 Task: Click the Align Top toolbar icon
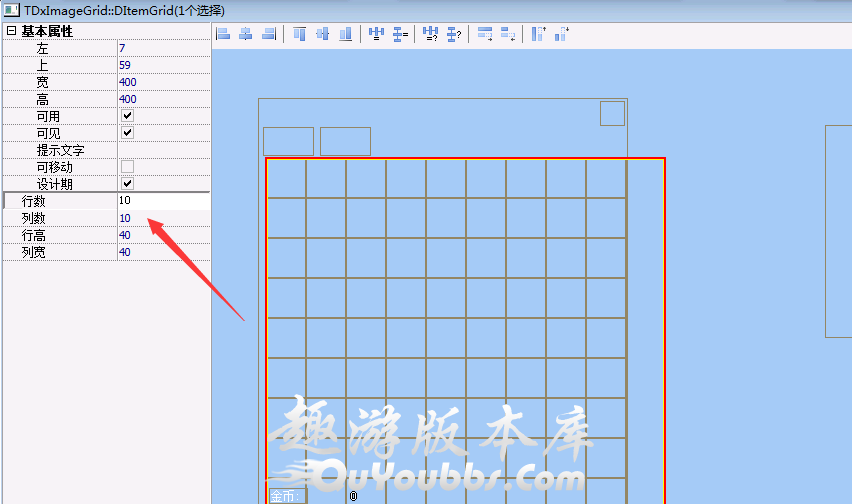point(299,34)
